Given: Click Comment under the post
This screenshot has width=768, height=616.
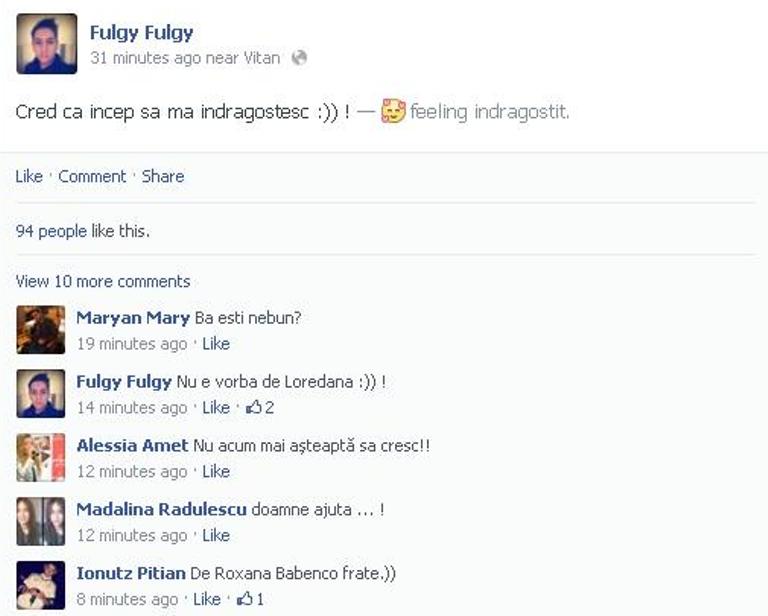Looking at the screenshot, I should coord(92,176).
